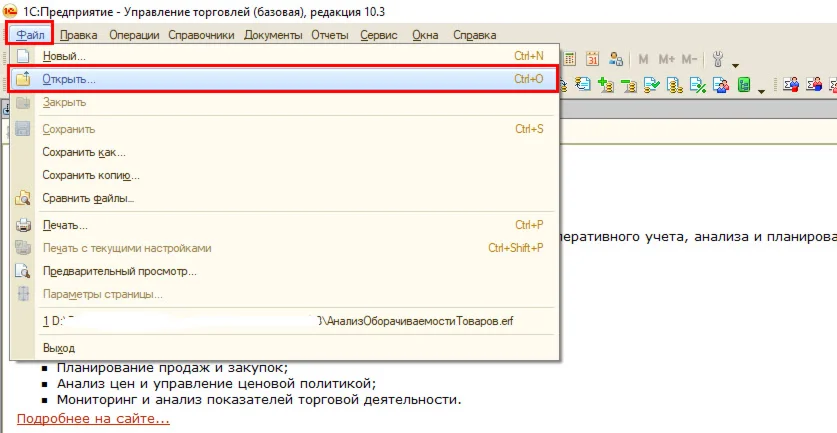837x433 pixels.
Task: Click the sigma report icon with red person
Action: (x=814, y=84)
